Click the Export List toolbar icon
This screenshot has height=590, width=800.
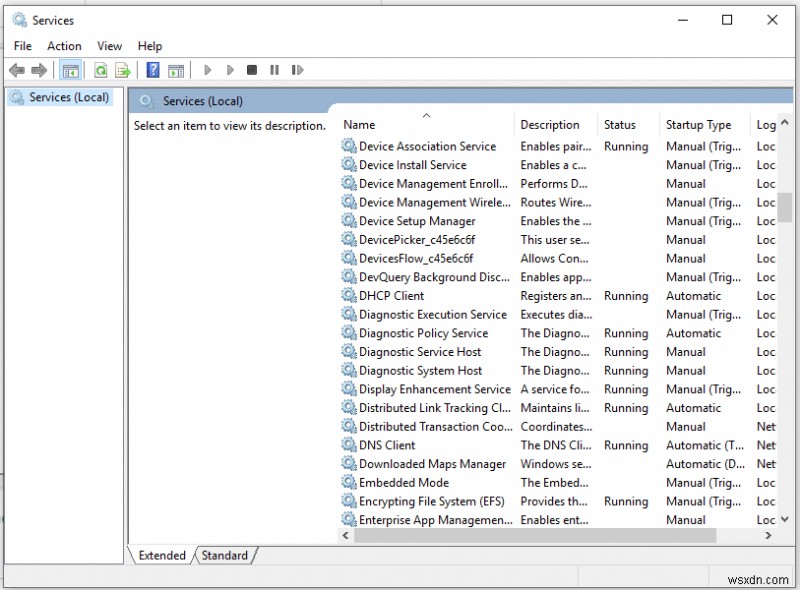point(123,70)
